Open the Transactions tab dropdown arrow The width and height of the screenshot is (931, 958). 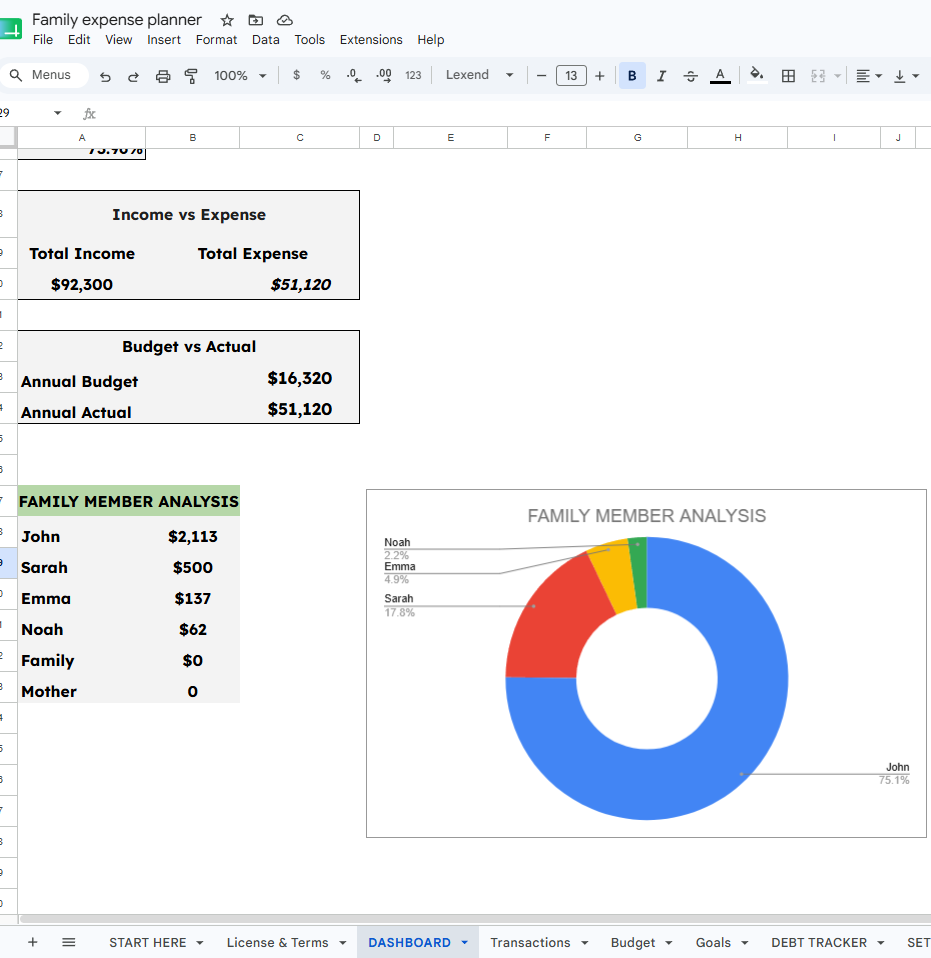coord(585,943)
